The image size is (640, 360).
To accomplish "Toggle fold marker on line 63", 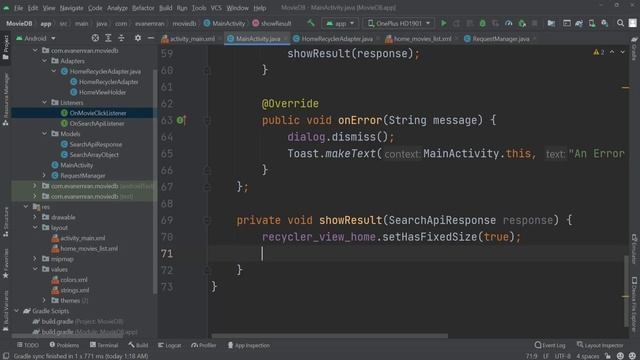I will tap(207, 120).
